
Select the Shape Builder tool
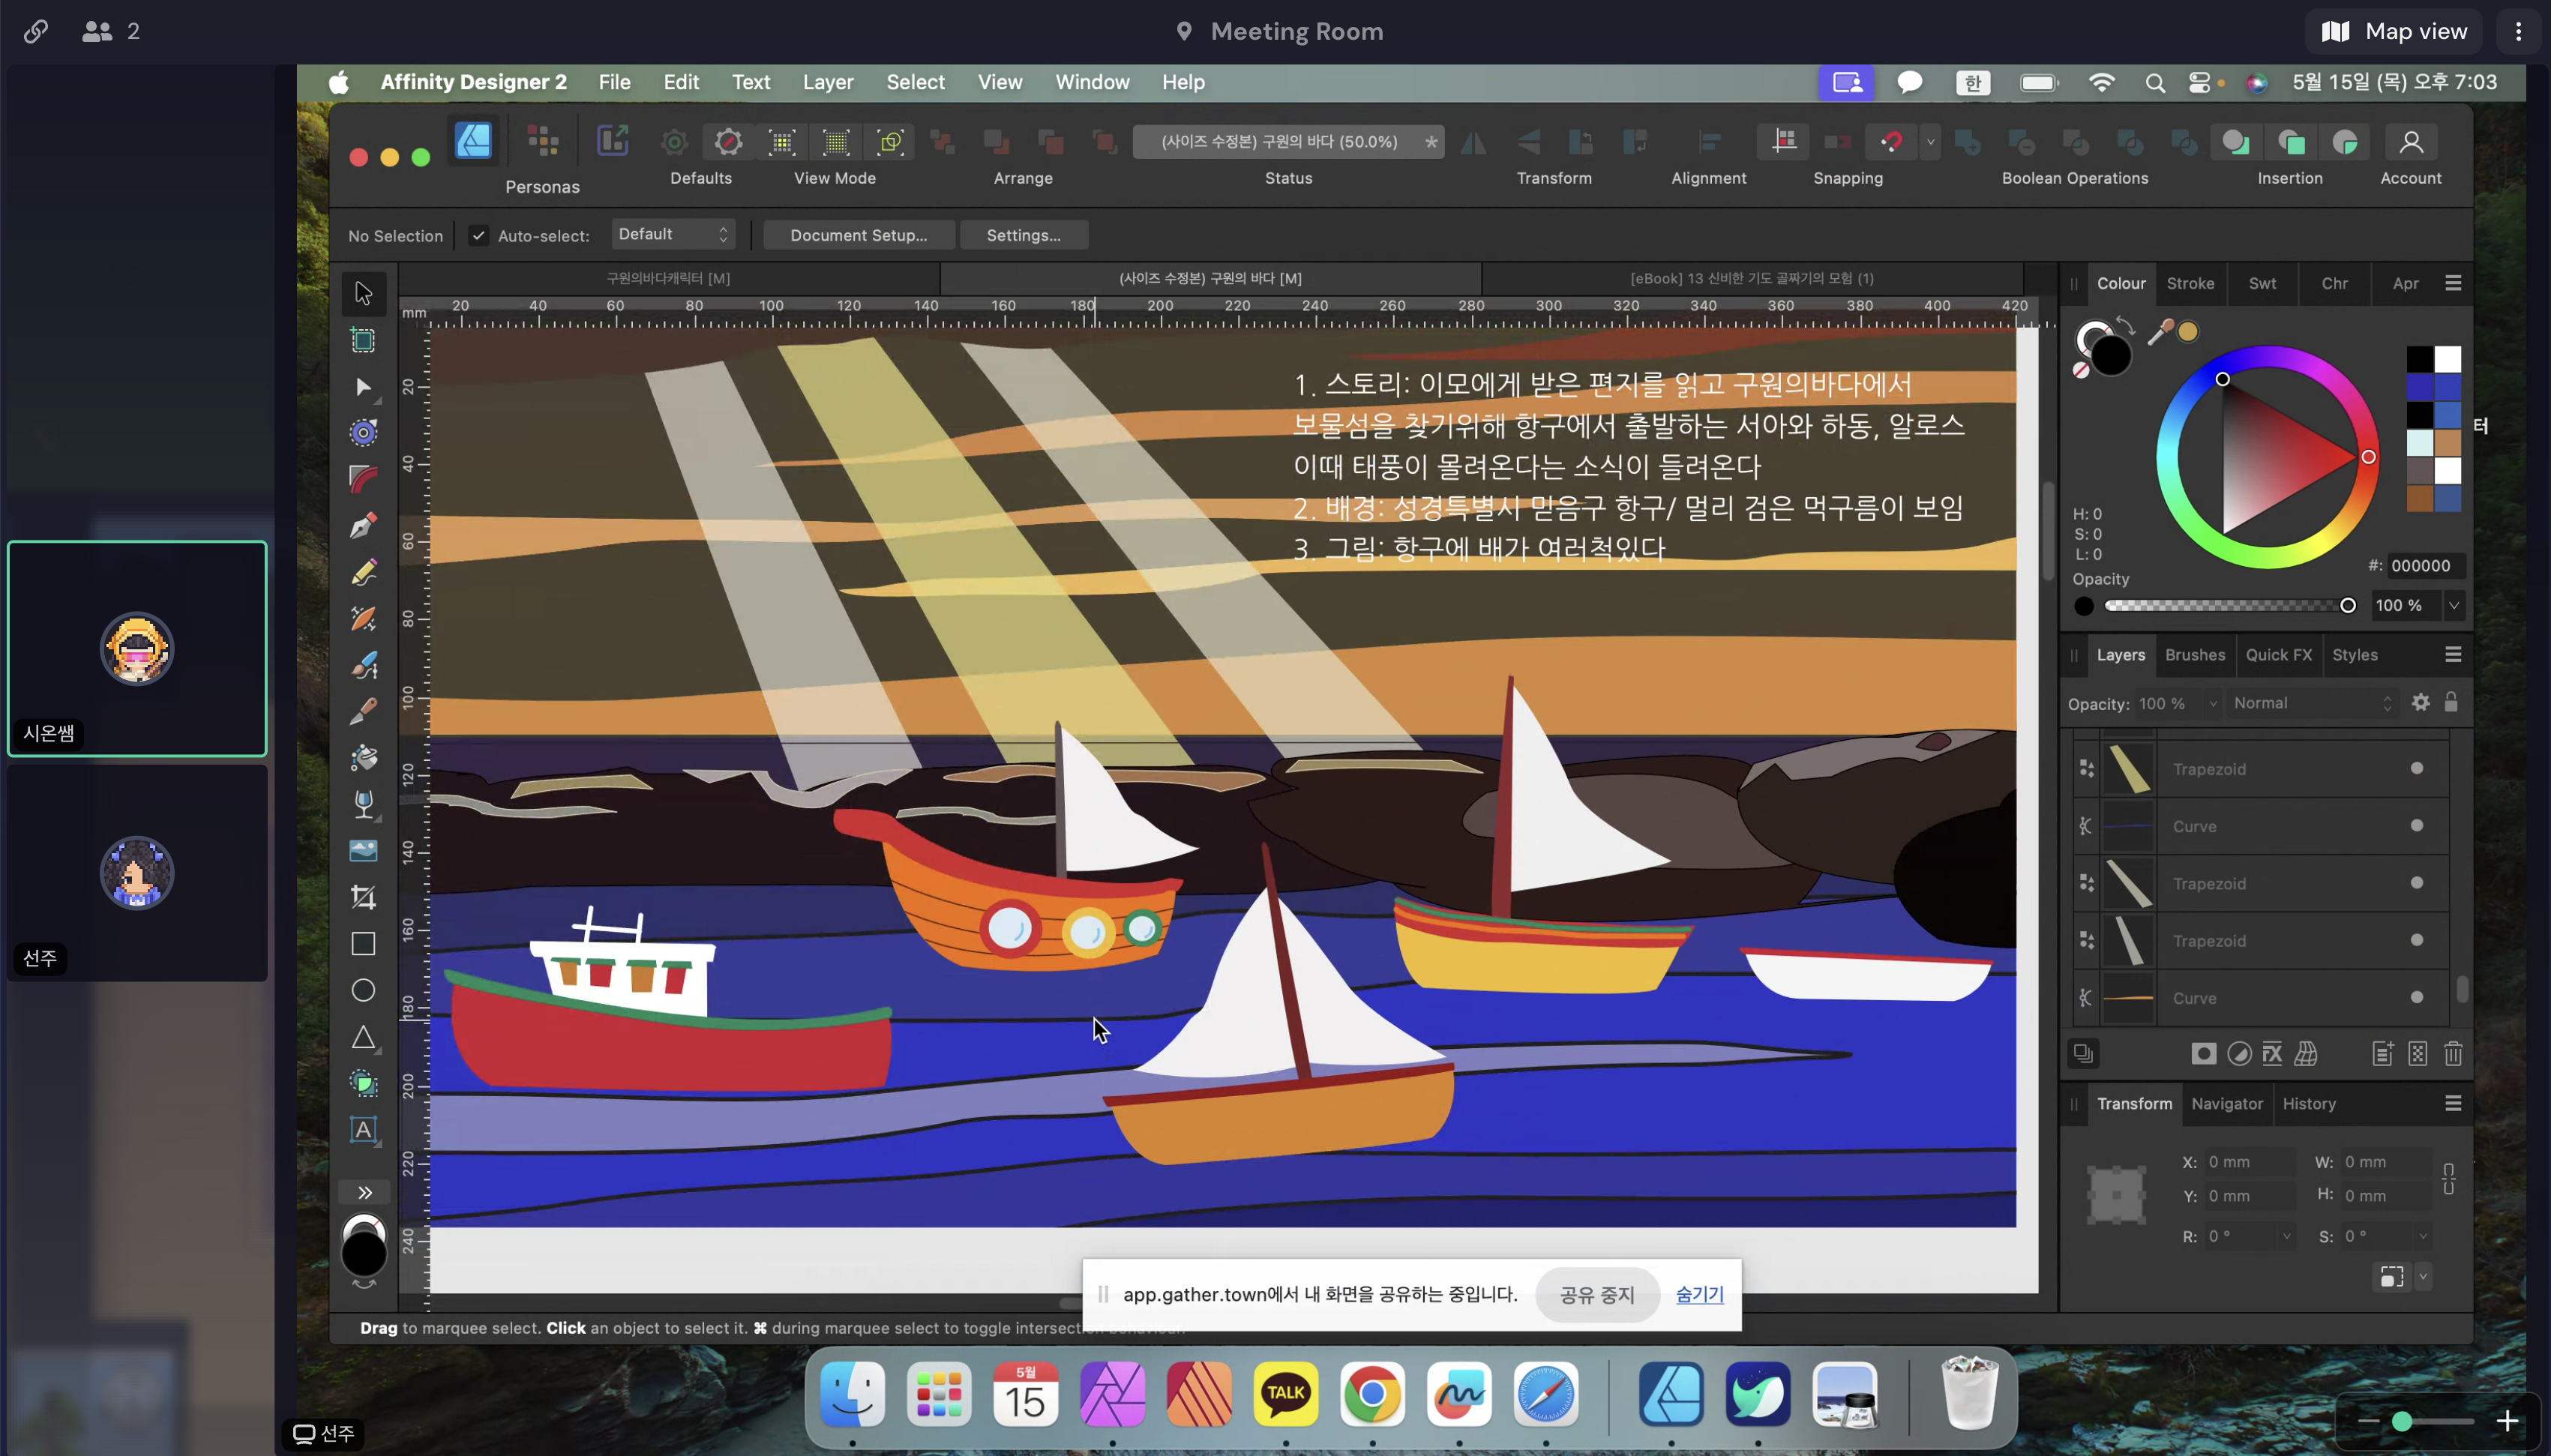pyautogui.click(x=363, y=1083)
